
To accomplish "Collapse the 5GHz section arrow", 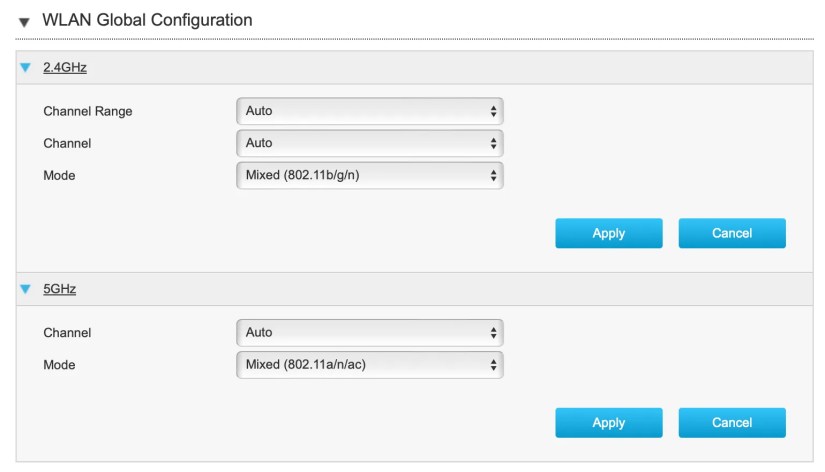I will tap(26, 289).
